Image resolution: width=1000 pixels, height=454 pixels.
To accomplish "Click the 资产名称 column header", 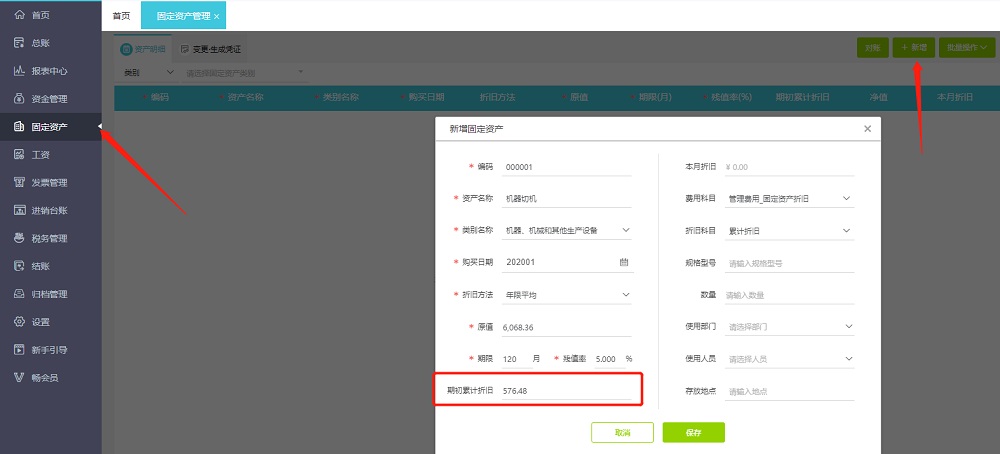I will click(246, 98).
